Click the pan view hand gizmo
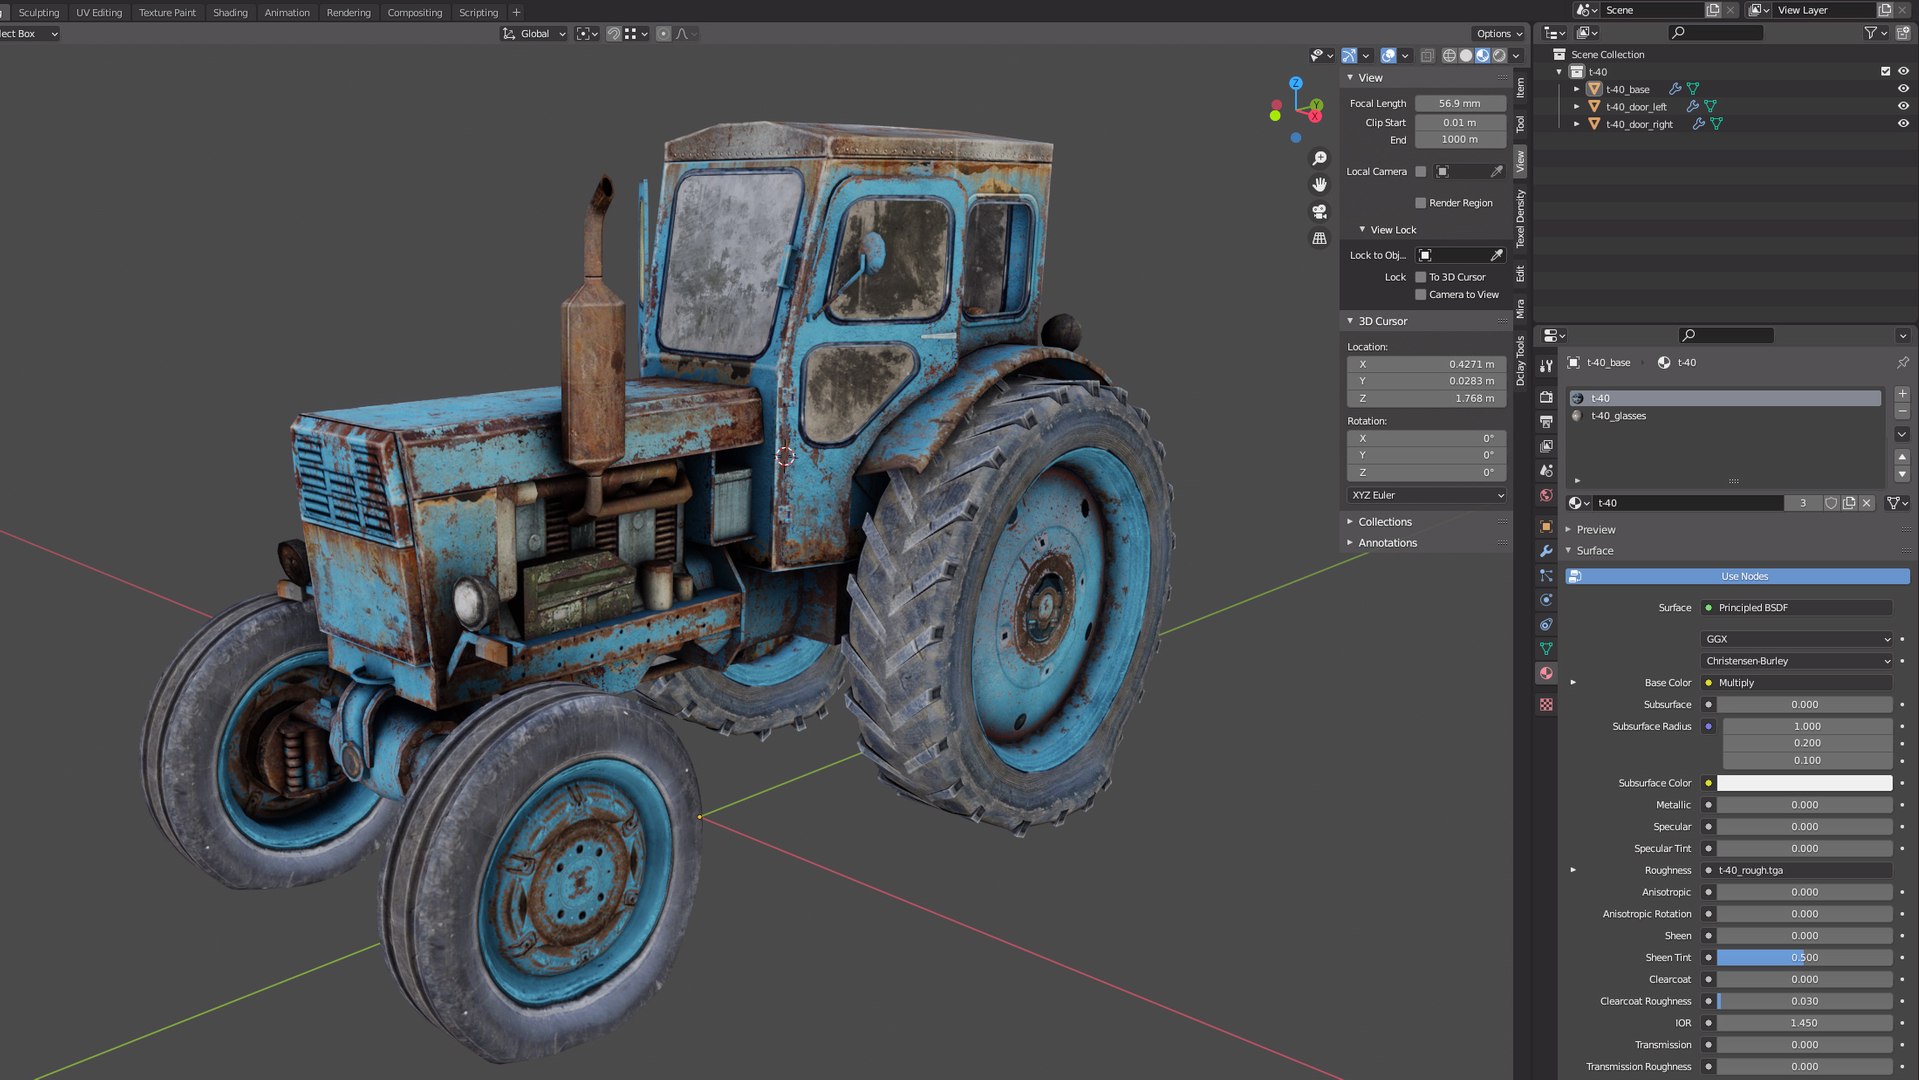The width and height of the screenshot is (1919, 1080). (x=1320, y=185)
